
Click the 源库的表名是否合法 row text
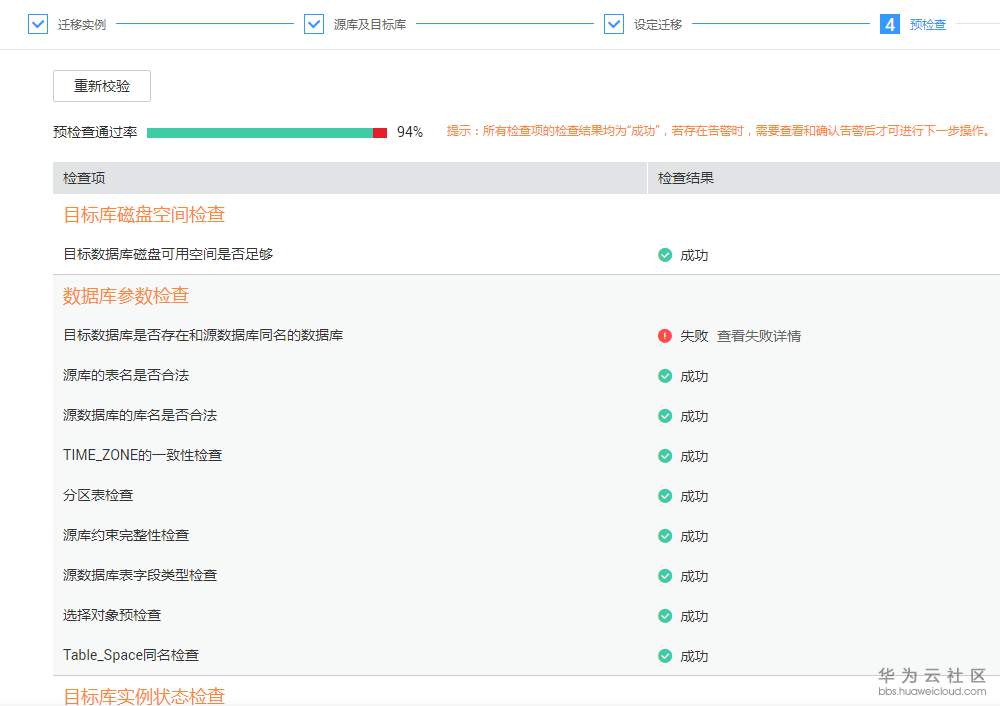click(126, 375)
